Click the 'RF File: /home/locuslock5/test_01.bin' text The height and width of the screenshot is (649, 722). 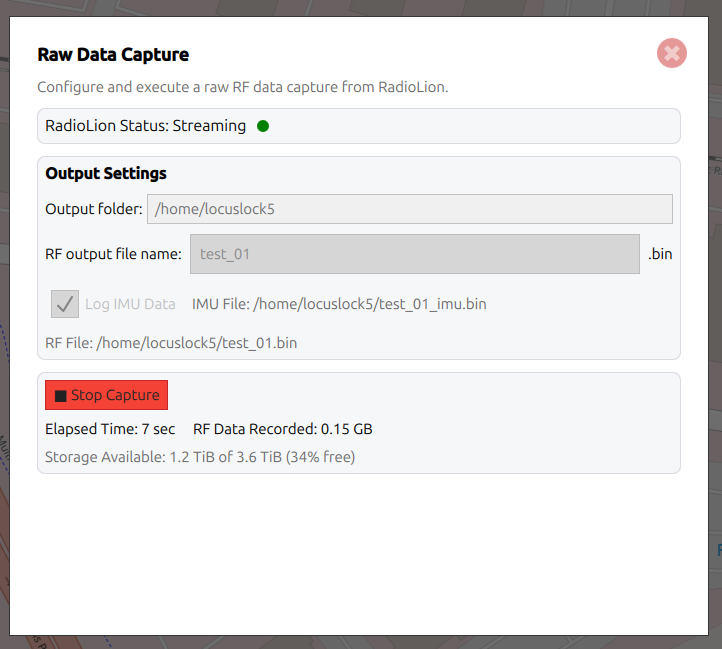click(x=171, y=343)
